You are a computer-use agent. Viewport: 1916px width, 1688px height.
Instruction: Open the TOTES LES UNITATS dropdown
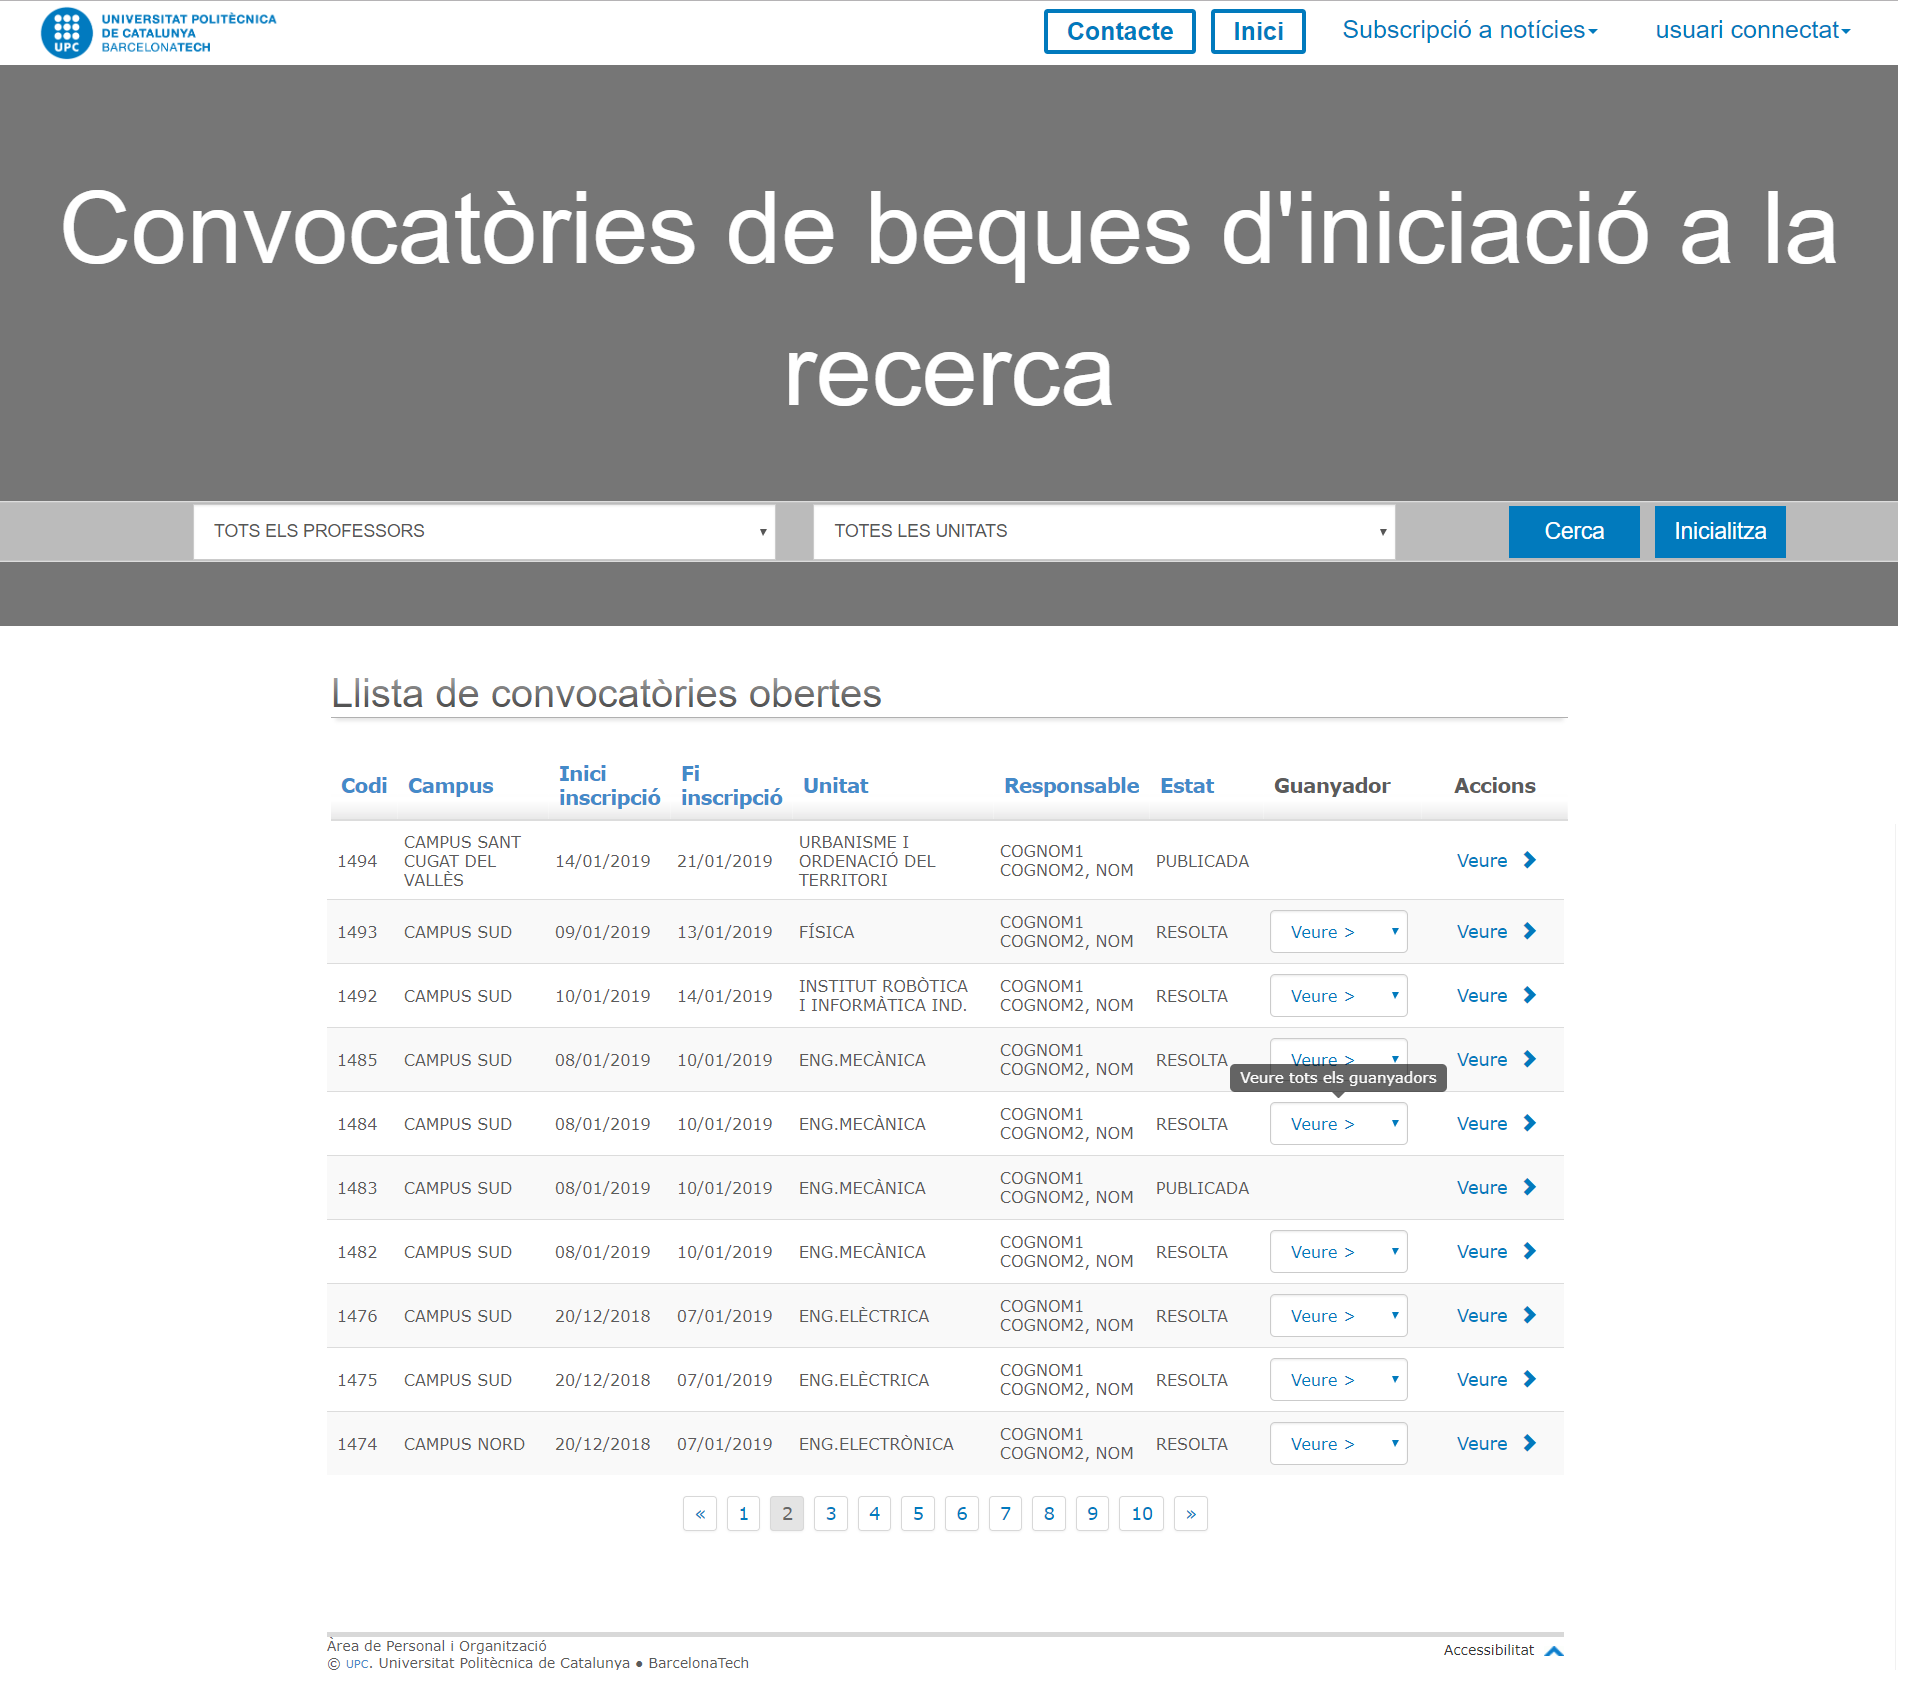1104,531
